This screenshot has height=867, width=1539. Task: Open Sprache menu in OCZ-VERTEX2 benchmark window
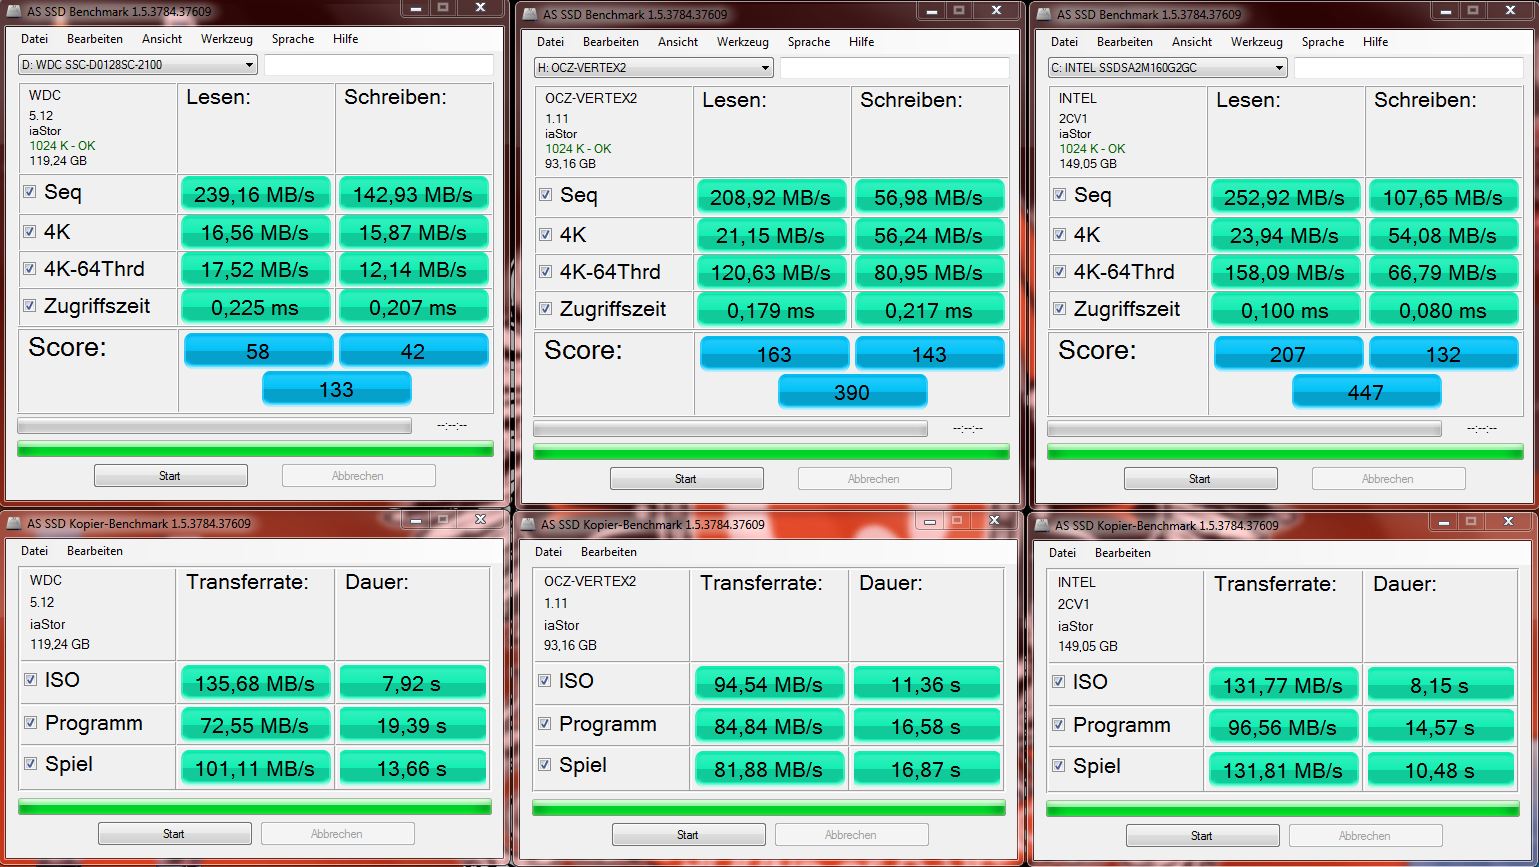coord(809,42)
